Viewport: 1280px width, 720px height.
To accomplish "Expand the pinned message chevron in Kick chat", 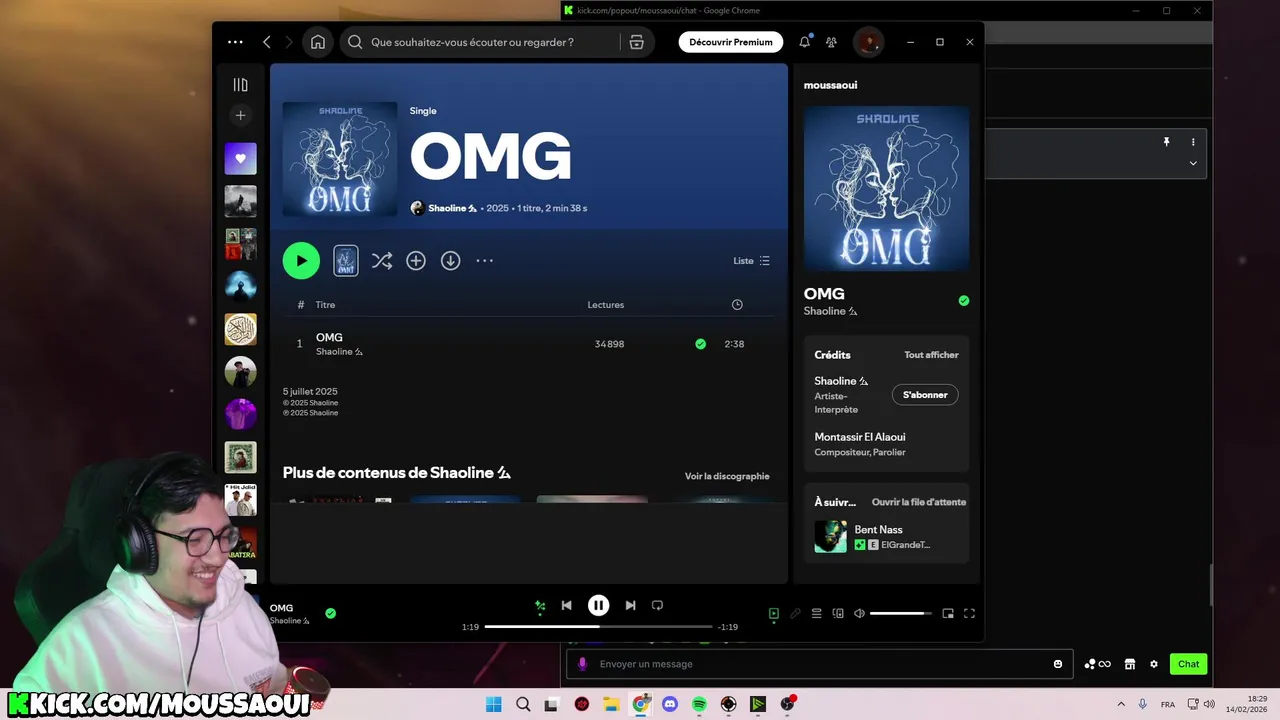I will tap(1193, 163).
